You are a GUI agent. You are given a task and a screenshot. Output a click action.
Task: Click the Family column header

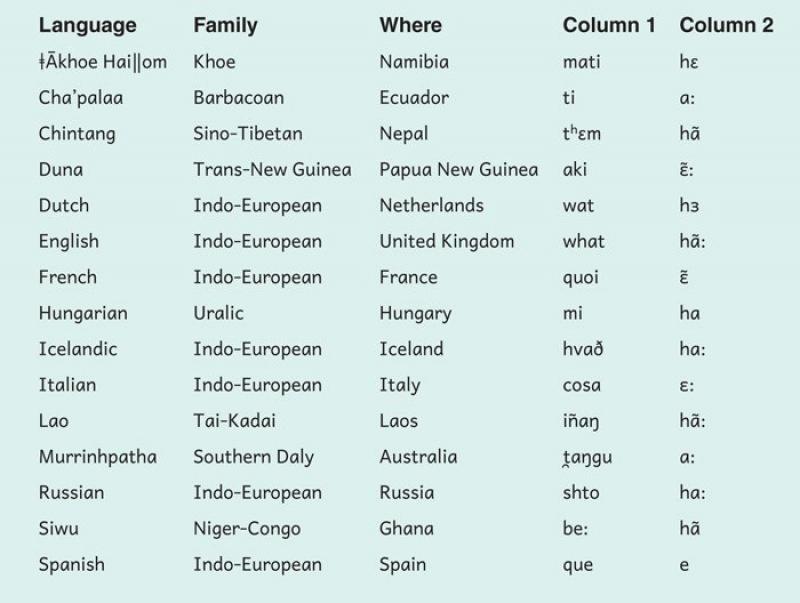pos(227,26)
